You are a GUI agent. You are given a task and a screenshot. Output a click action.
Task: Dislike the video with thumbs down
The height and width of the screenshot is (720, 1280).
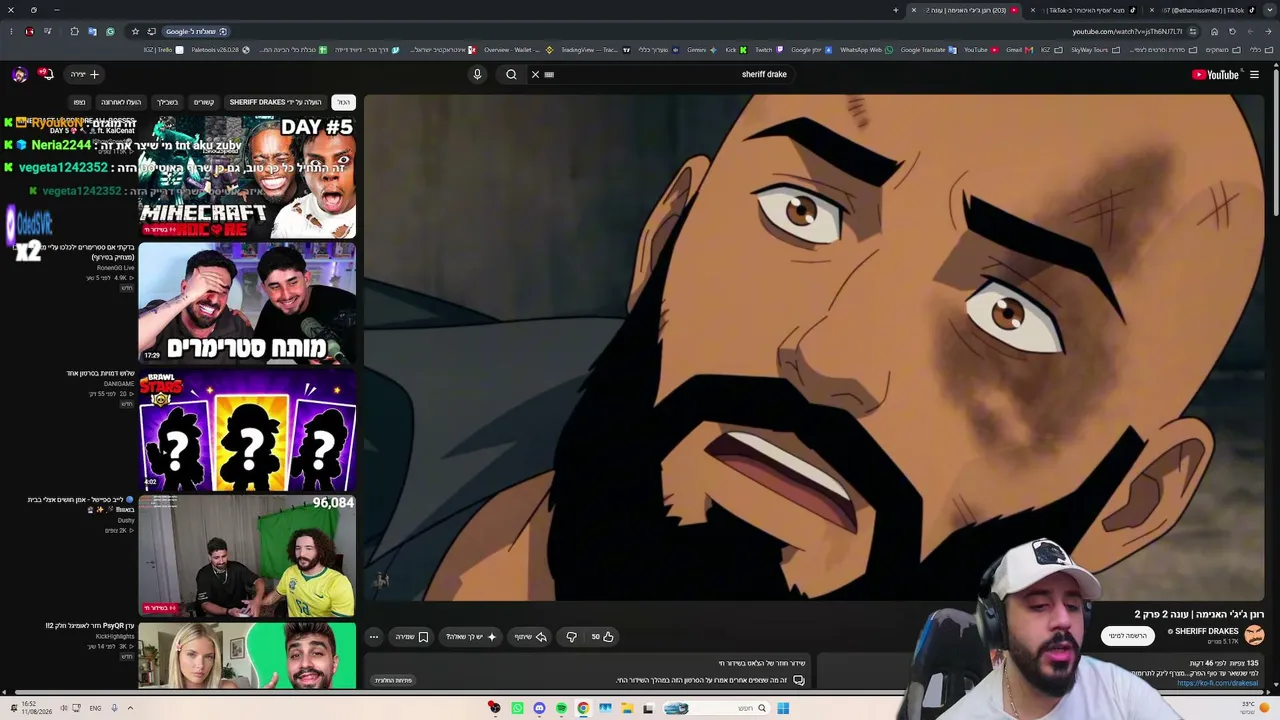click(x=571, y=637)
